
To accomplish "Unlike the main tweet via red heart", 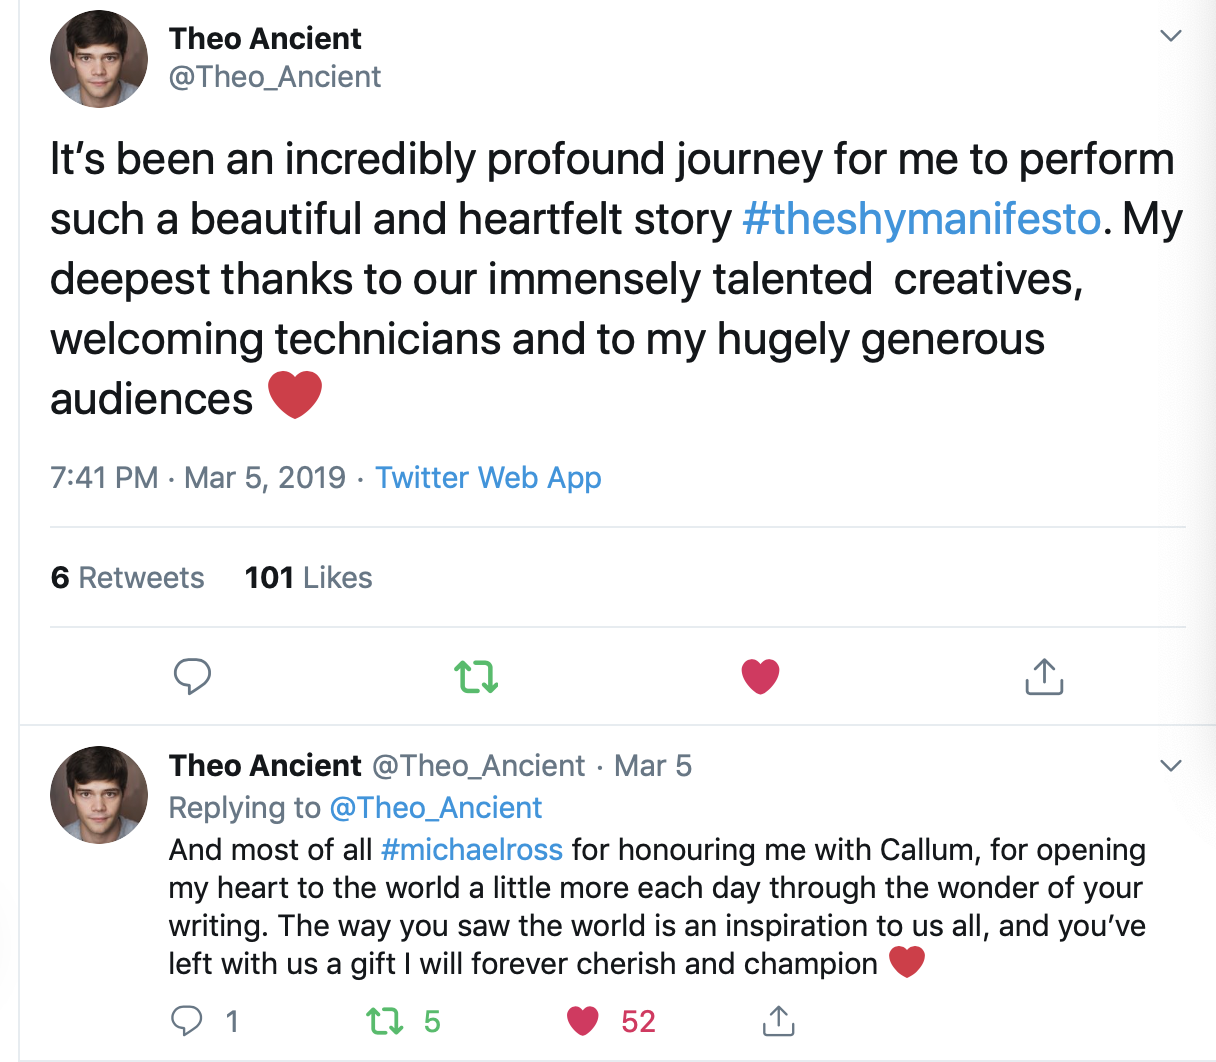I will 760,677.
